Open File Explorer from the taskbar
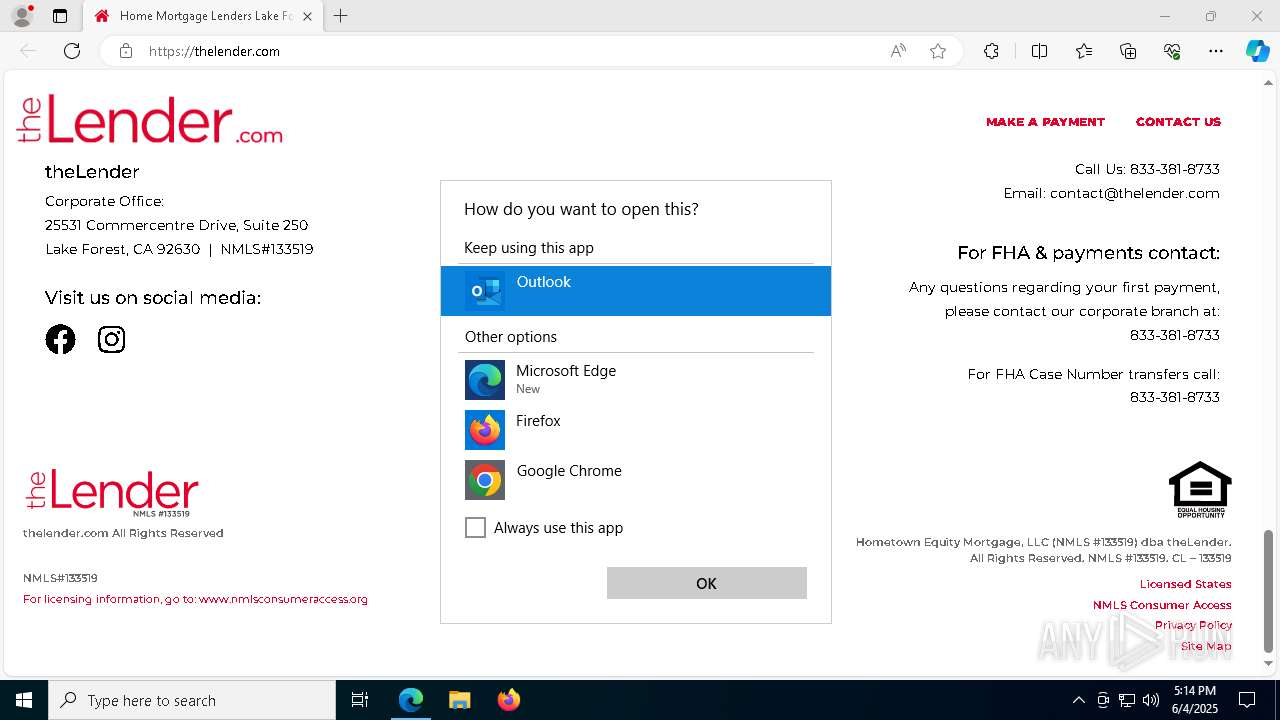The image size is (1280, 720). (459, 700)
